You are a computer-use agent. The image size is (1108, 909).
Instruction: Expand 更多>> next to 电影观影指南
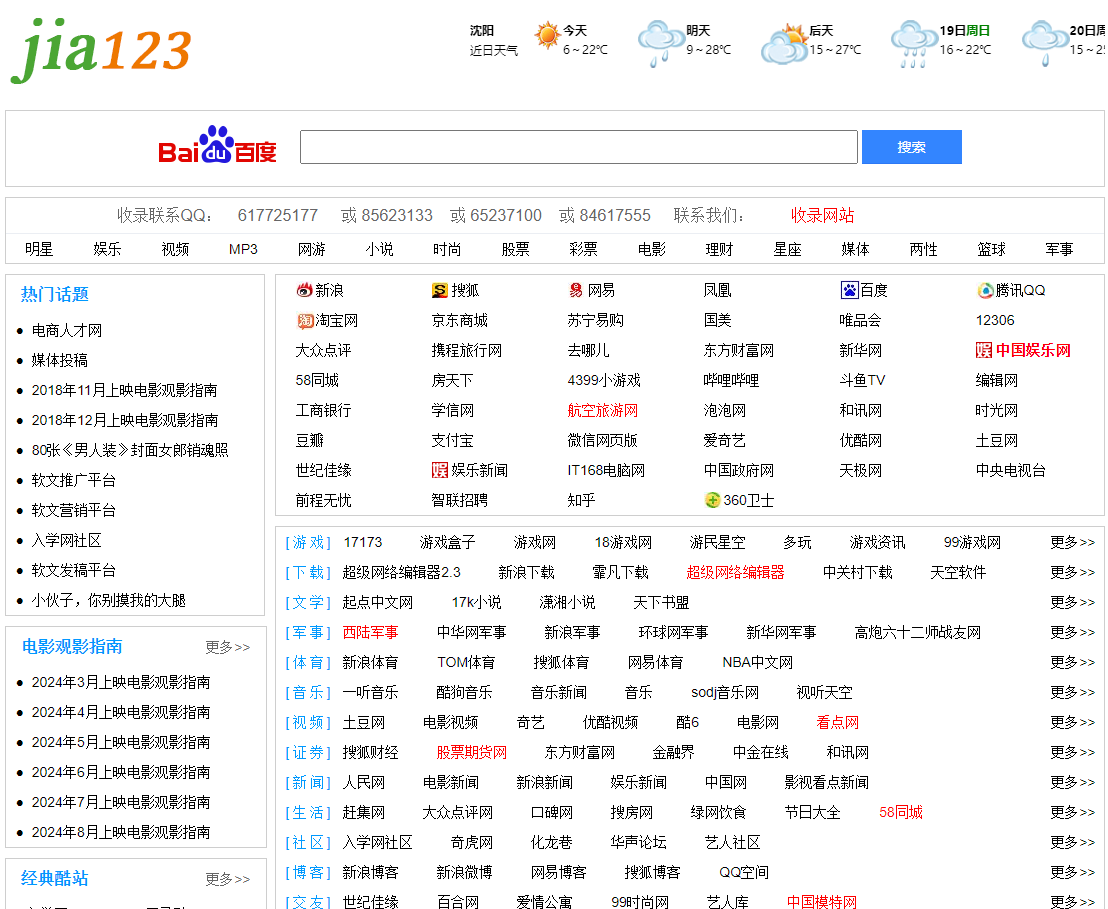(228, 647)
